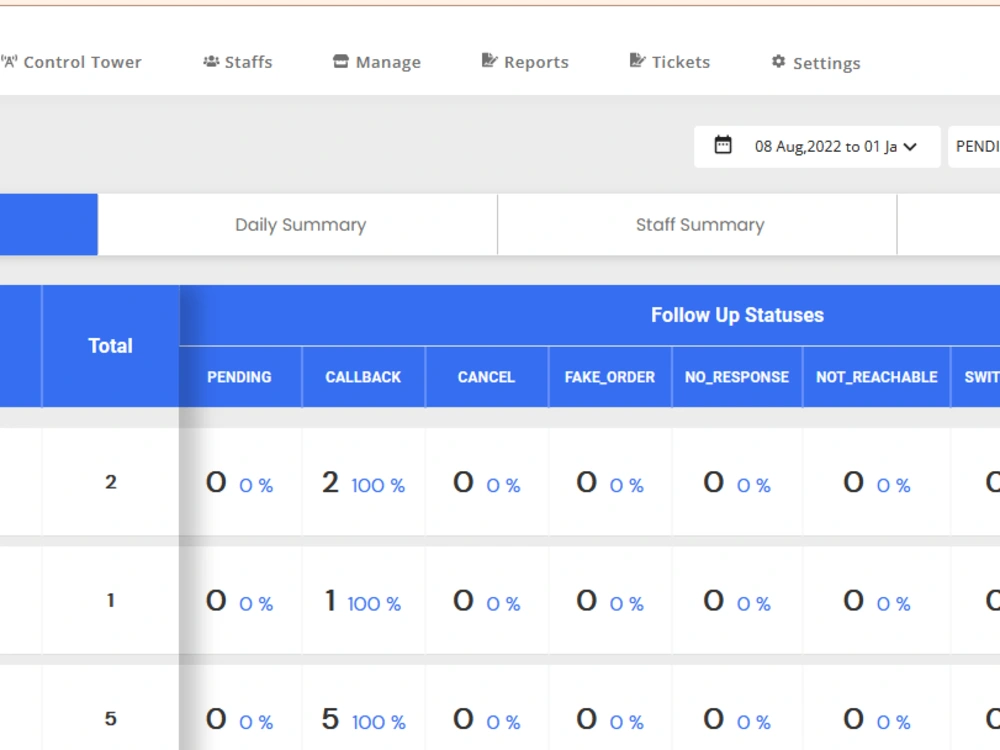Screen dimensions: 1000x750
Task: Switch to the Staff Summary tab
Action: 698,224
